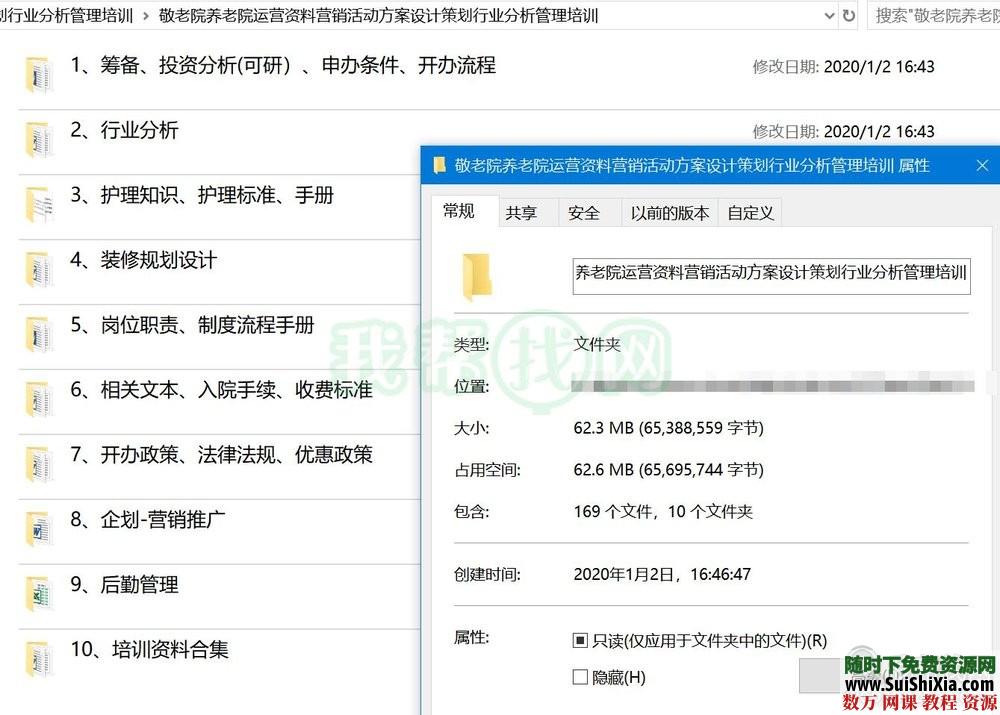
Task: Select the 安全 tab
Action: coord(584,212)
